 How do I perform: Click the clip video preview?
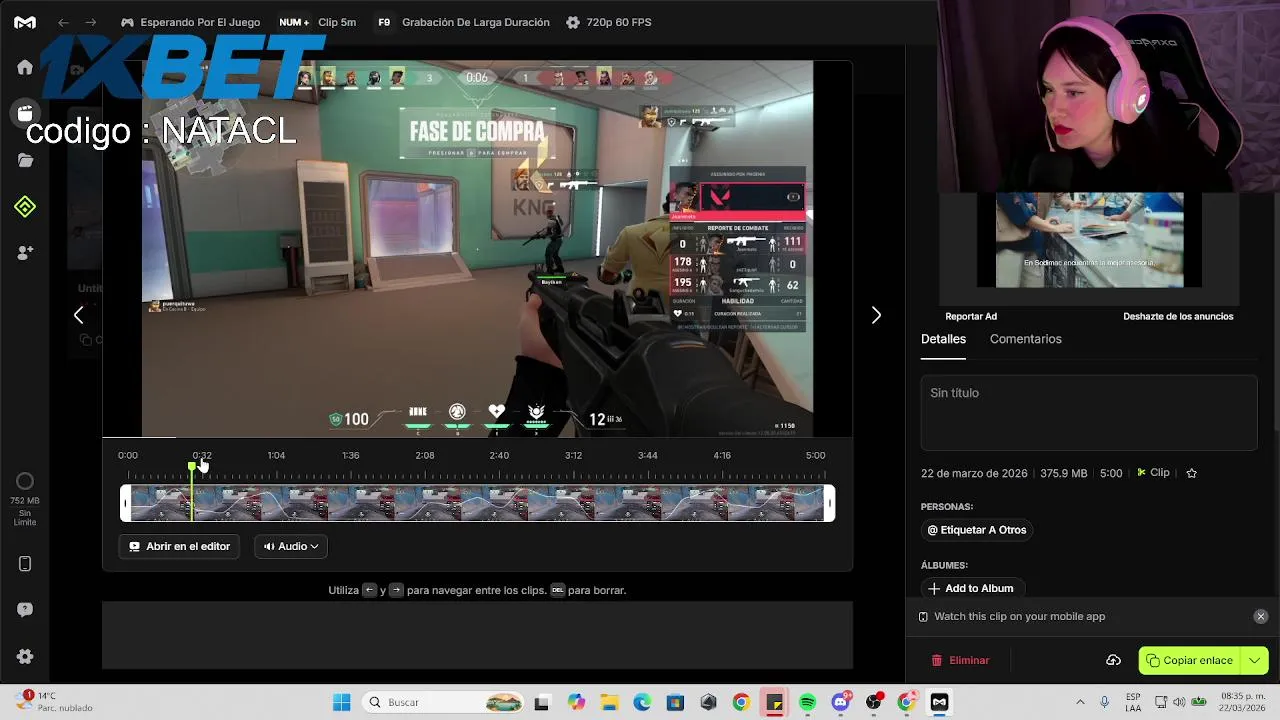click(477, 249)
